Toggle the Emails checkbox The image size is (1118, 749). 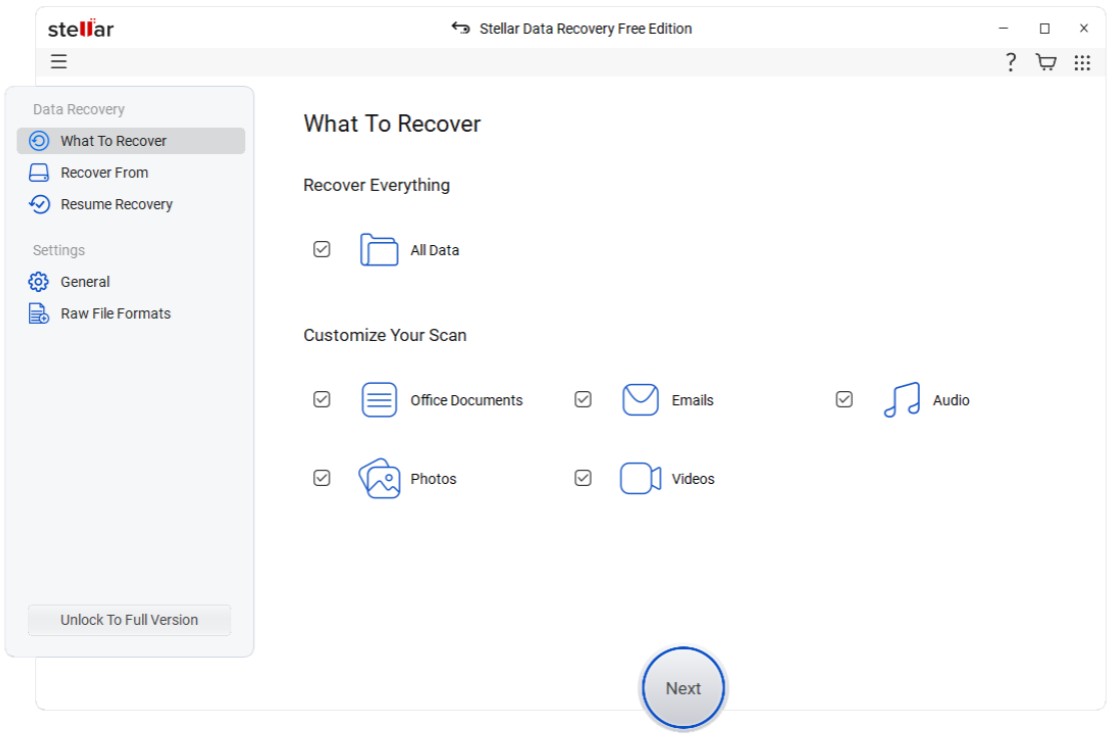pyautogui.click(x=583, y=399)
